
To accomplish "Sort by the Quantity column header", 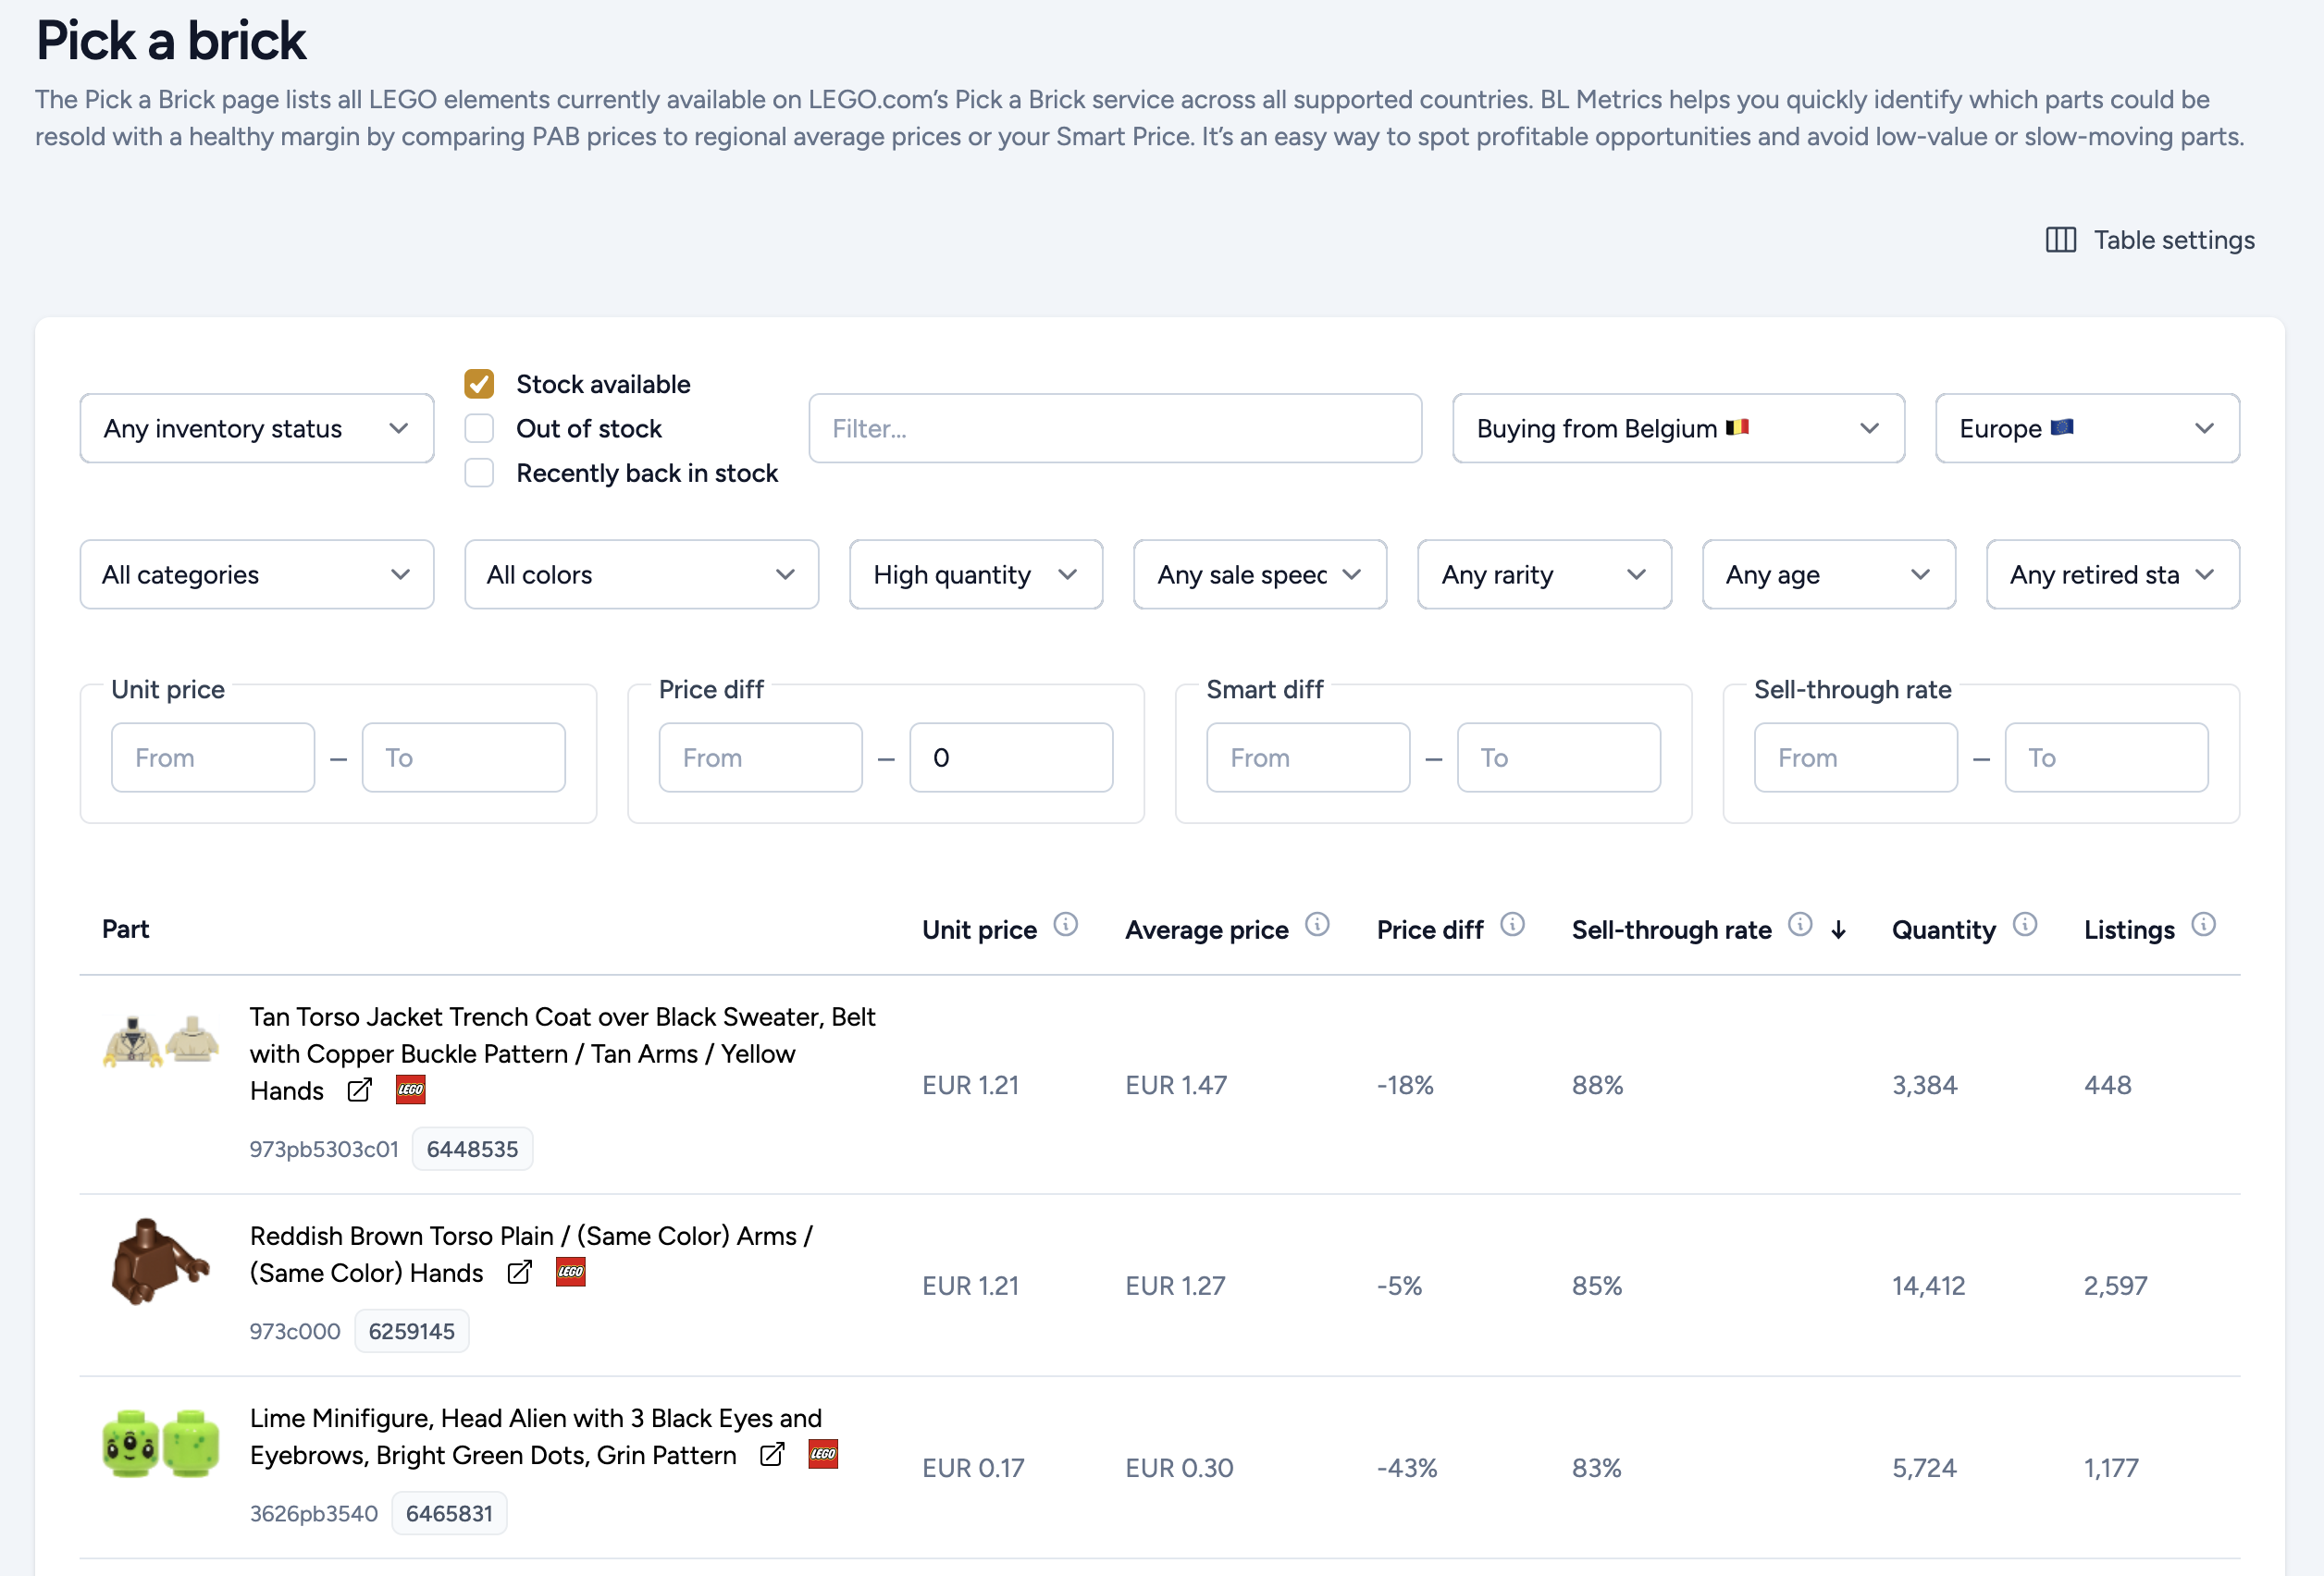I will (1943, 929).
